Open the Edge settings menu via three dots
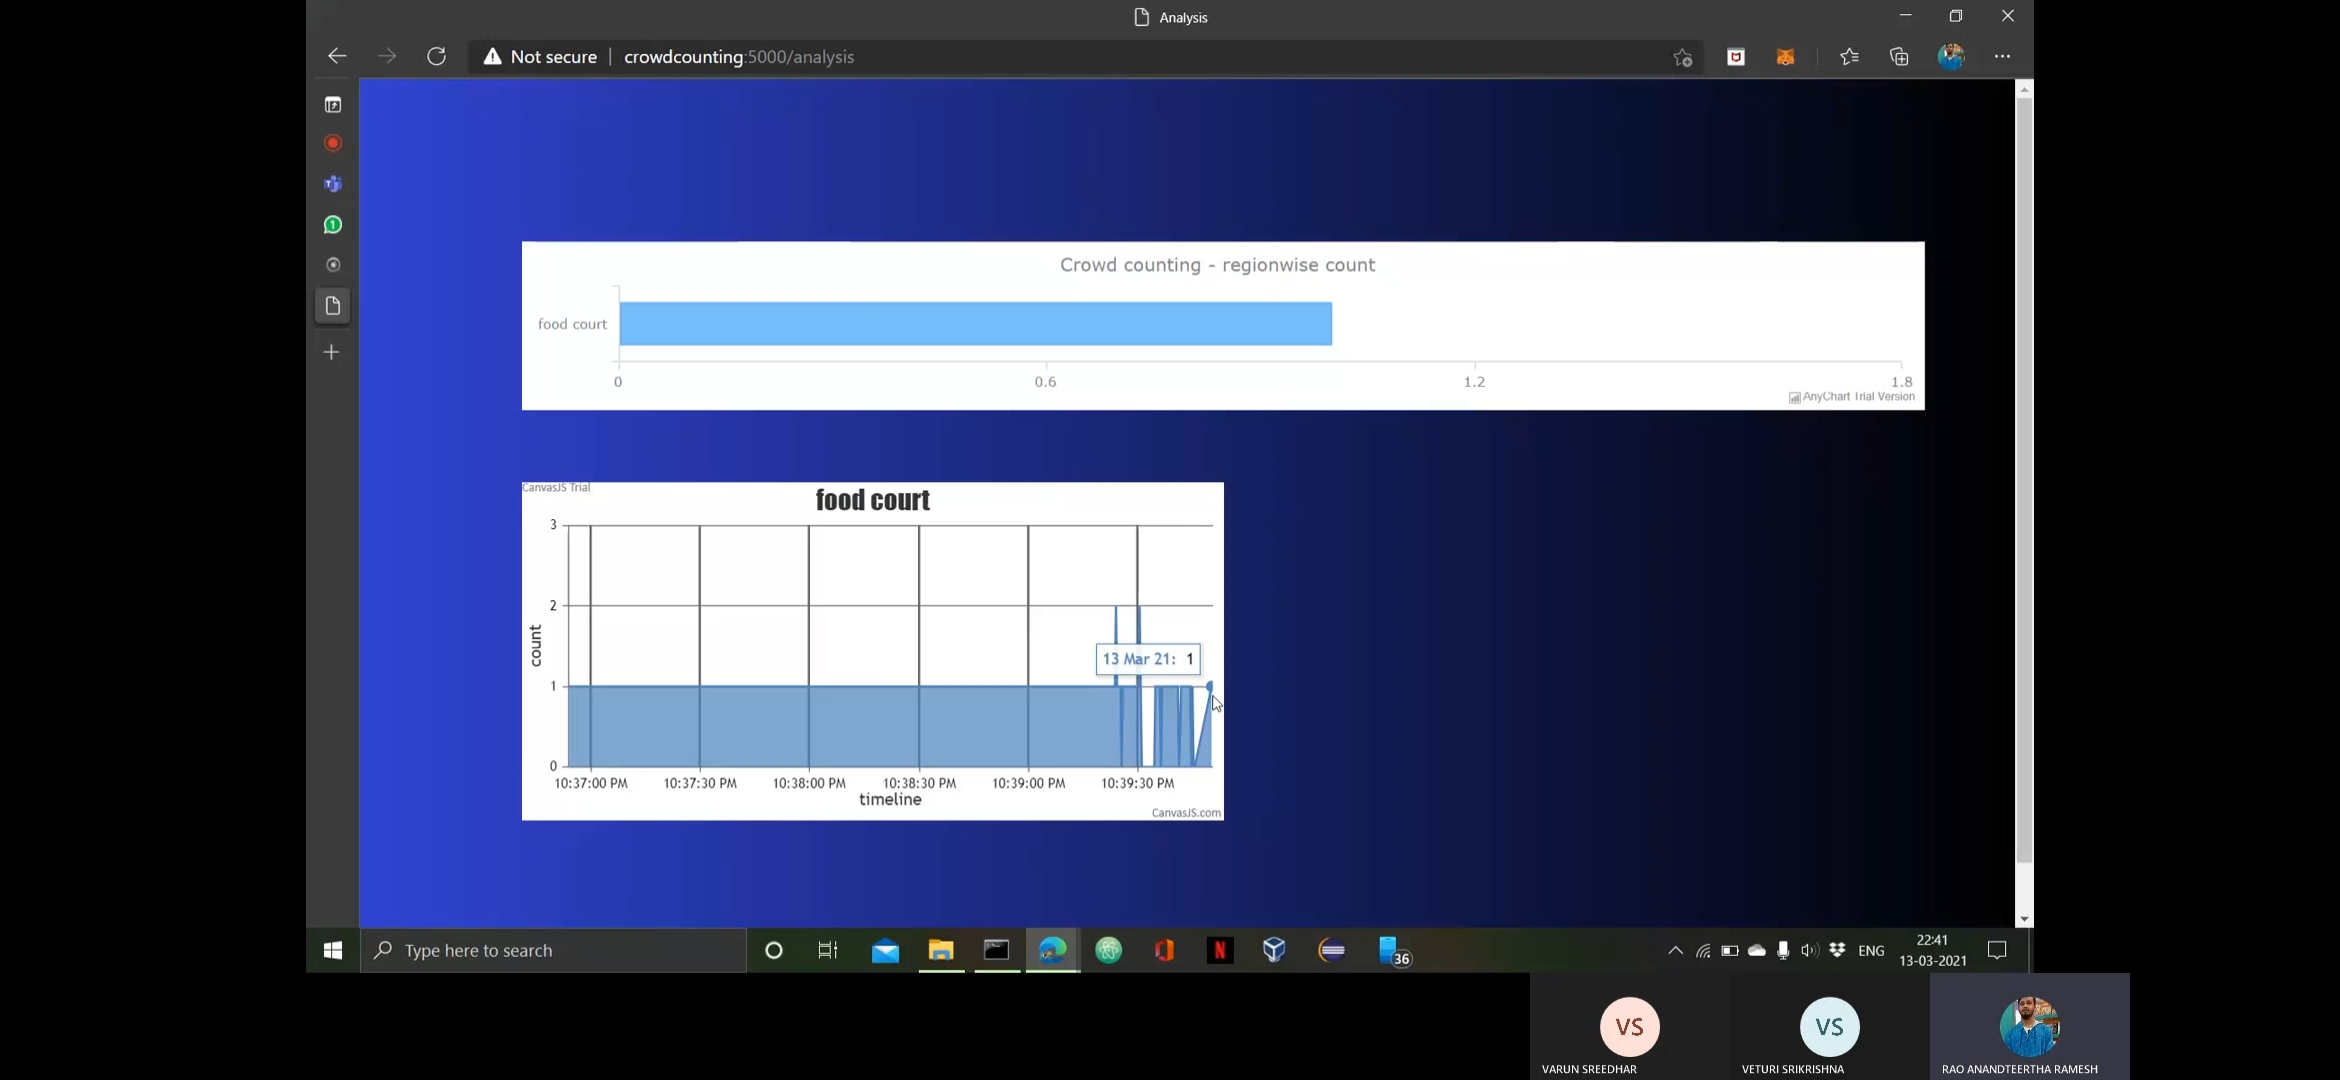Image resolution: width=2340 pixels, height=1080 pixels. tap(2003, 57)
